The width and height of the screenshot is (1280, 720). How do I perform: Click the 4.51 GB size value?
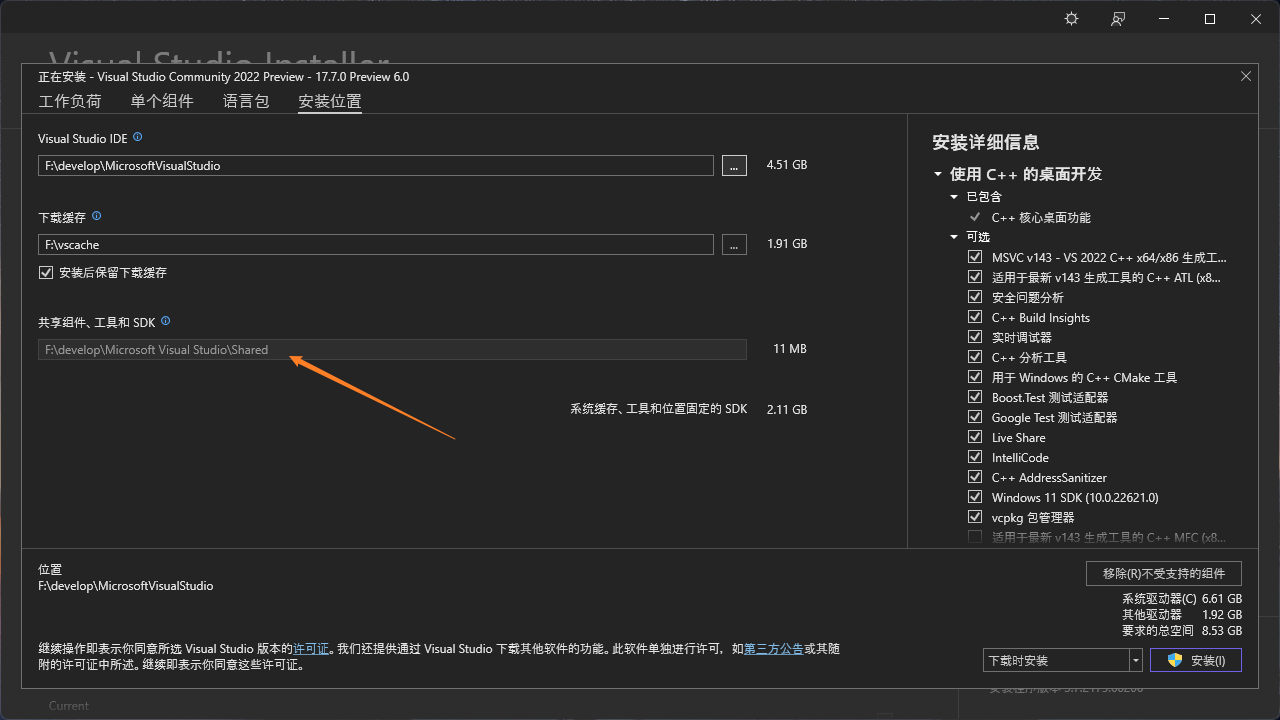(787, 165)
